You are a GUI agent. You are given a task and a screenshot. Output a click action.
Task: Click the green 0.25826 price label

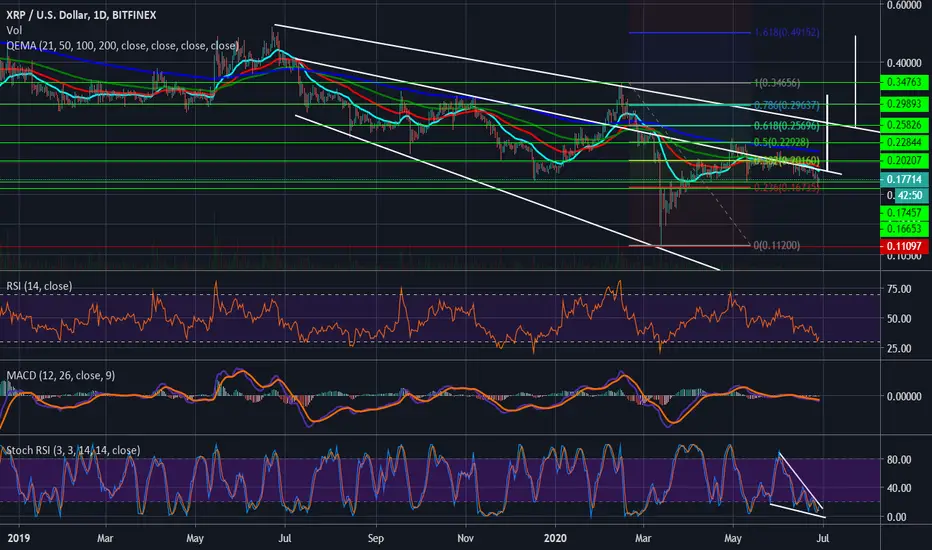tap(904, 125)
